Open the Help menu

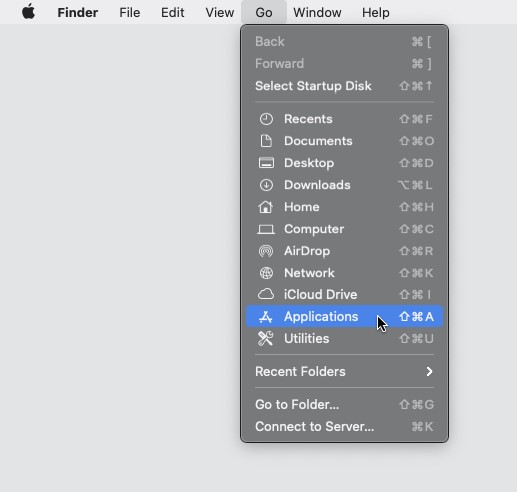tap(376, 12)
